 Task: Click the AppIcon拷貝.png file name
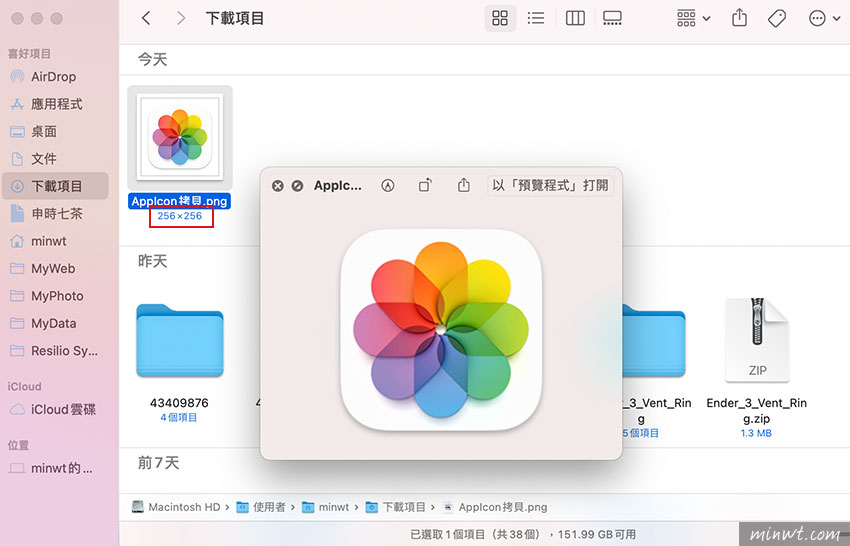tap(179, 201)
